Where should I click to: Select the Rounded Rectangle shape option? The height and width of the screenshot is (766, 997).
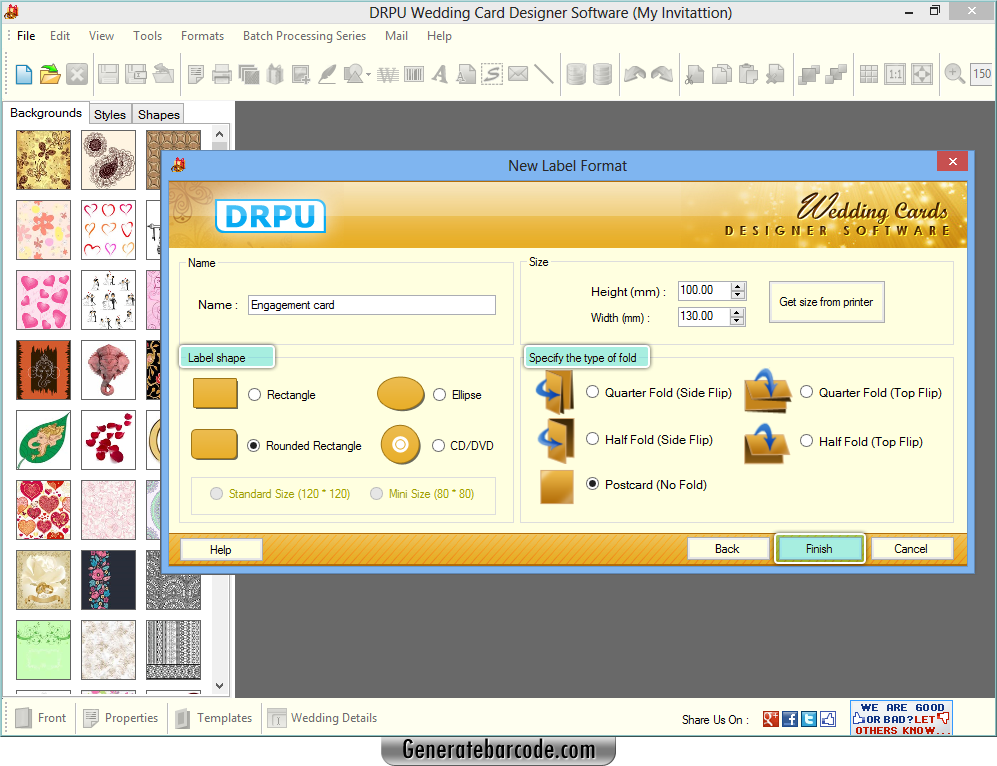[x=254, y=446]
